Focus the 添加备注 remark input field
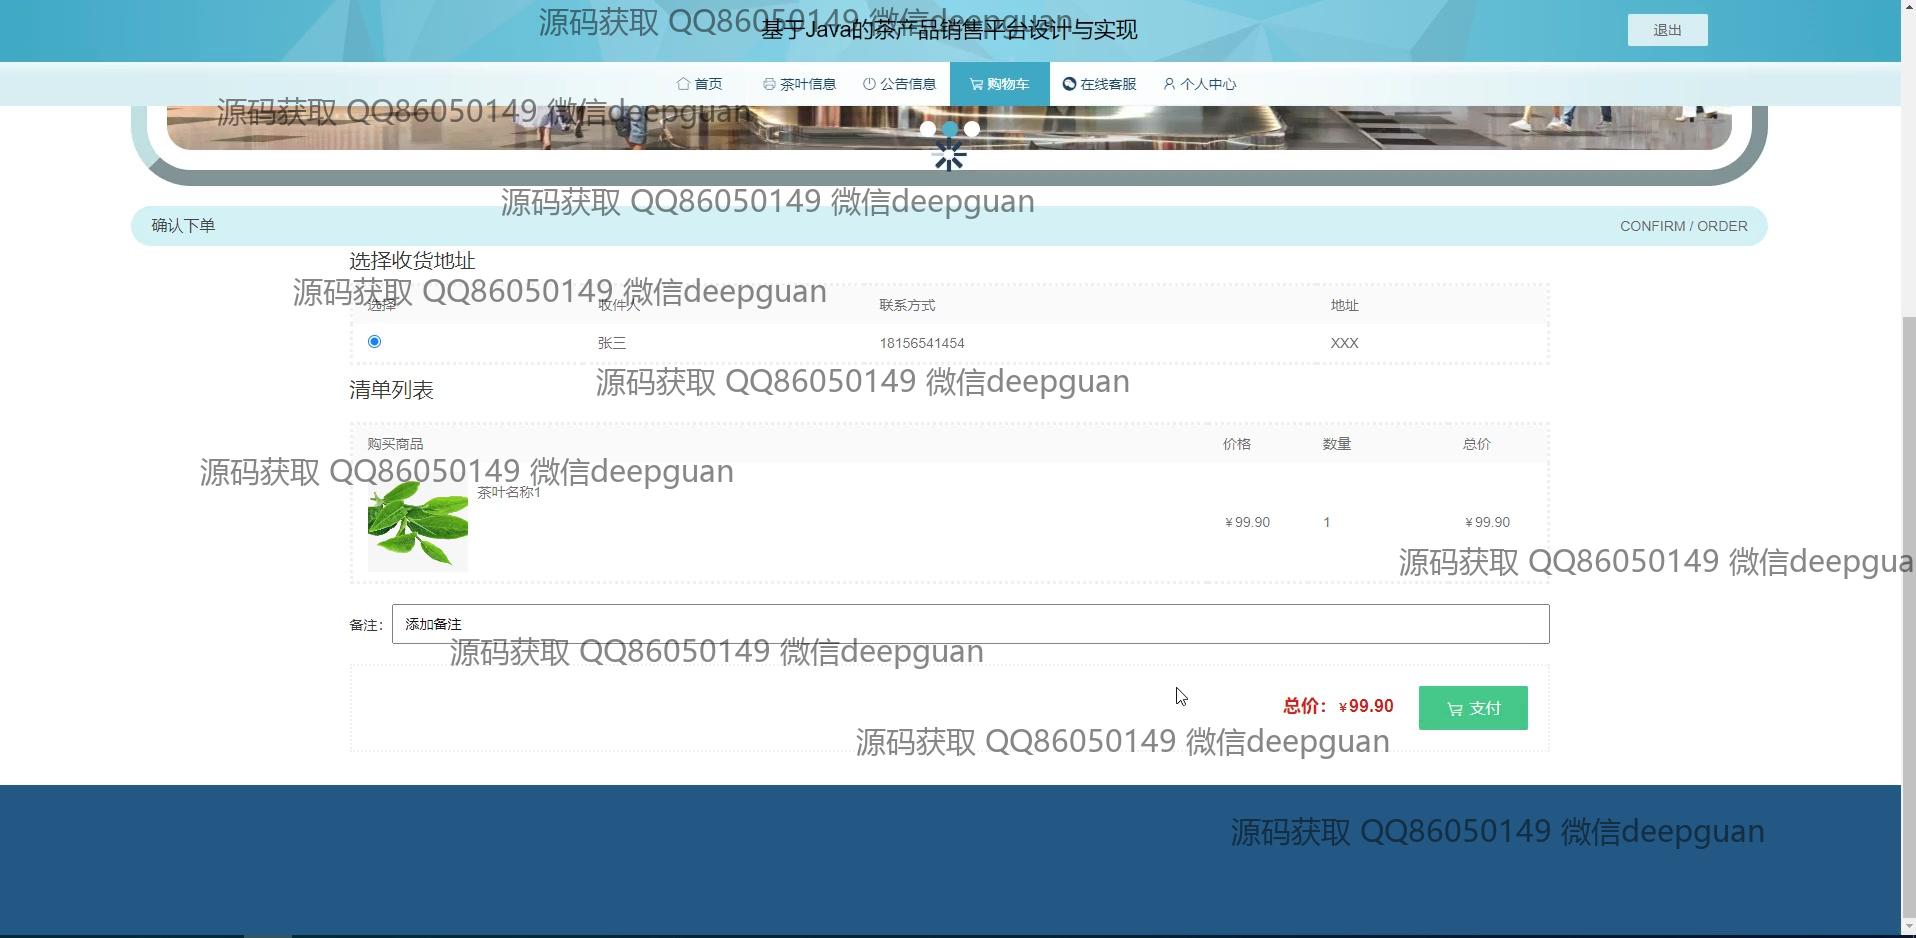 coord(970,624)
